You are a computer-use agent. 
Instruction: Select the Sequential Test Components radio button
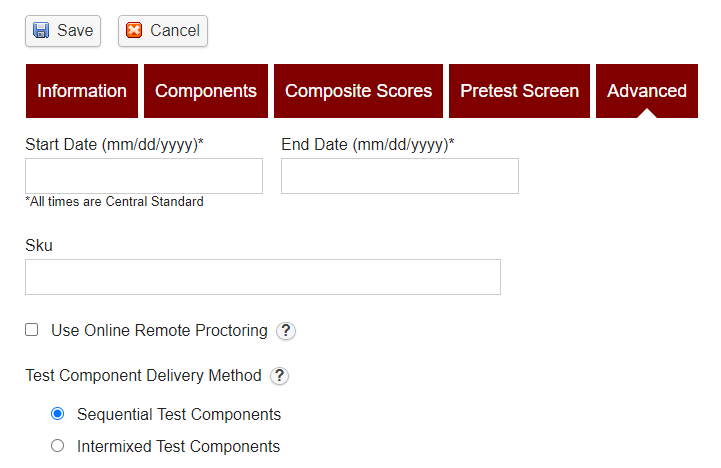57,414
